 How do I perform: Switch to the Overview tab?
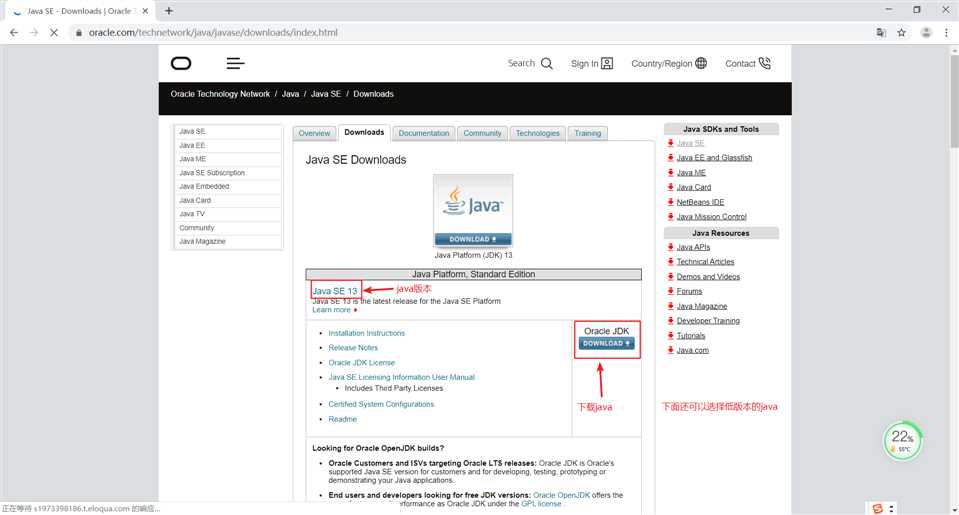point(314,133)
